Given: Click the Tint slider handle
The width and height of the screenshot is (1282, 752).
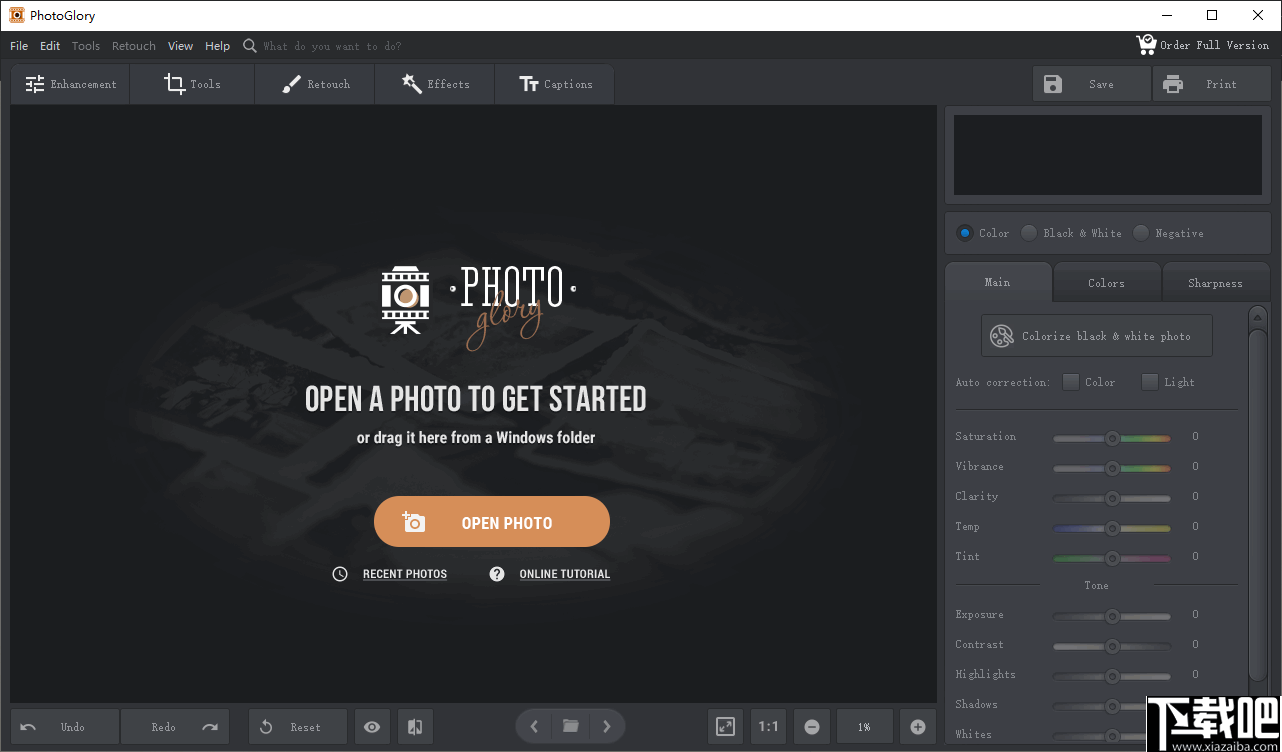Looking at the screenshot, I should coord(1112,558).
